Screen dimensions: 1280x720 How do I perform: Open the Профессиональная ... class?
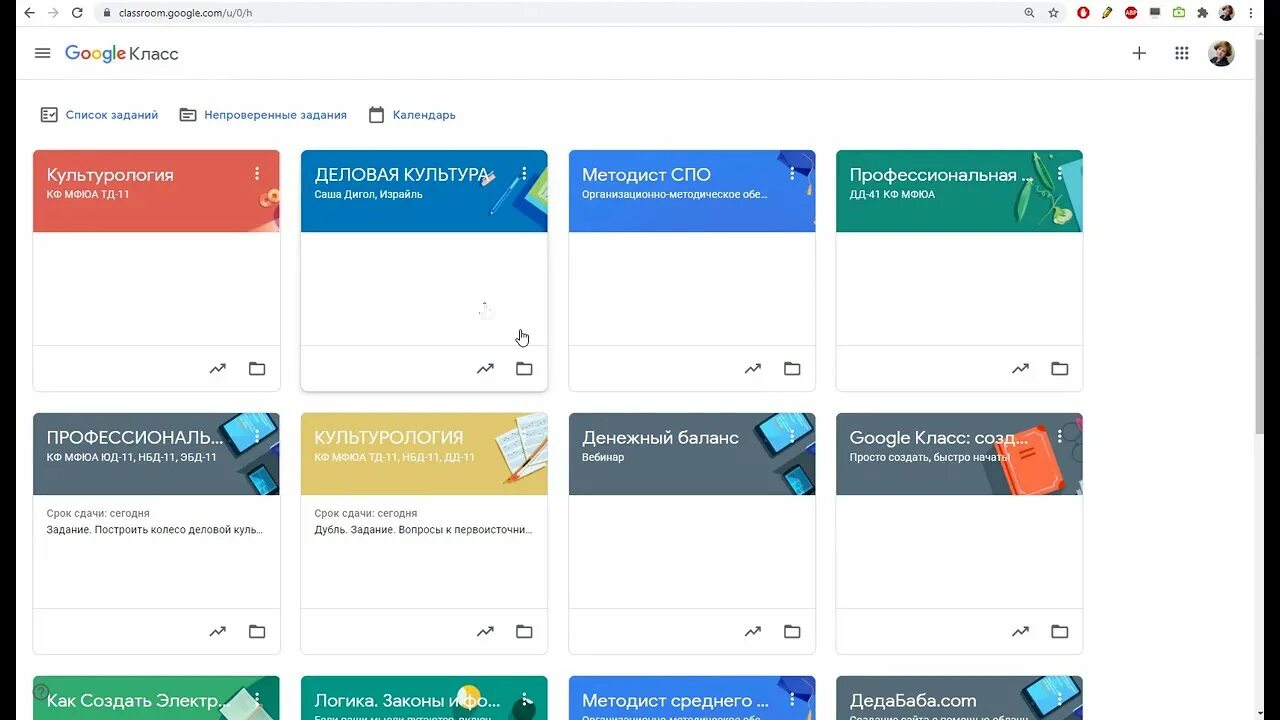(941, 175)
